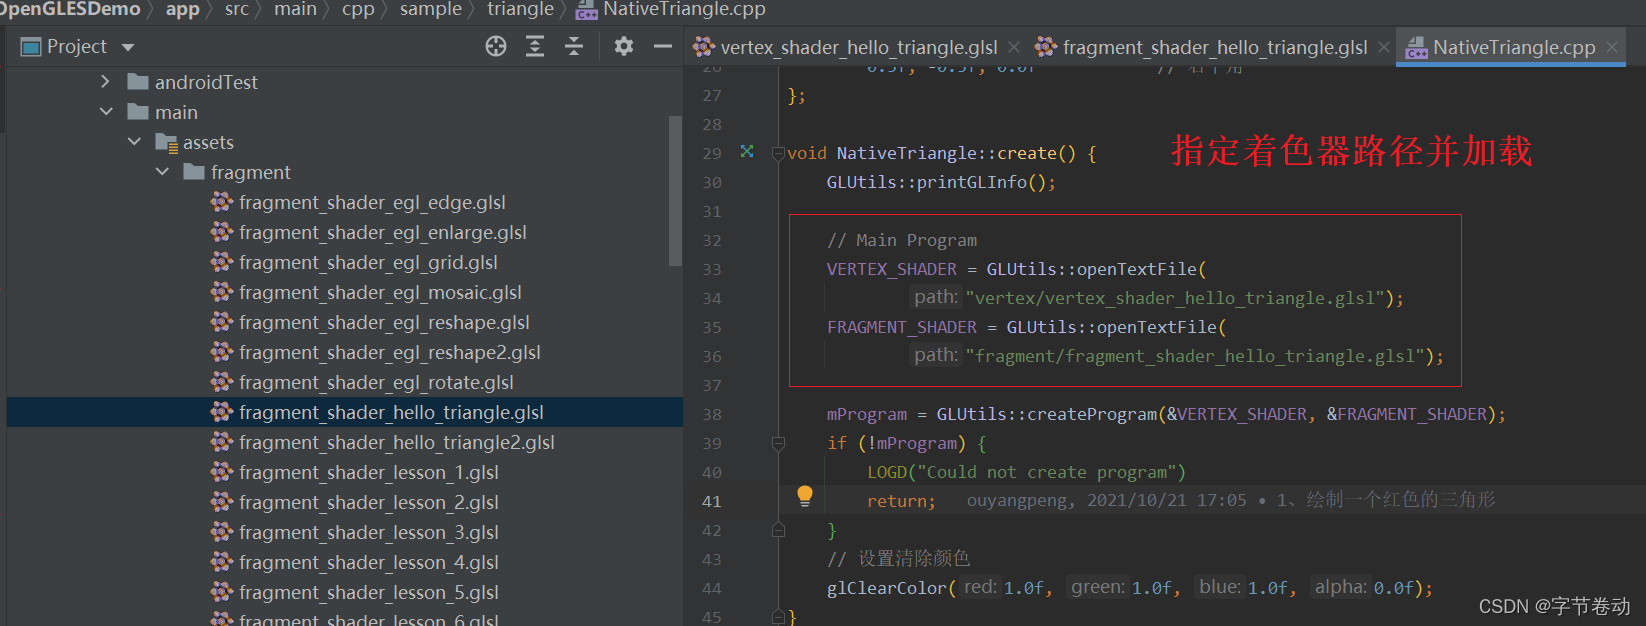
Task: Click the git blame annotation on line 41
Action: click(1231, 500)
